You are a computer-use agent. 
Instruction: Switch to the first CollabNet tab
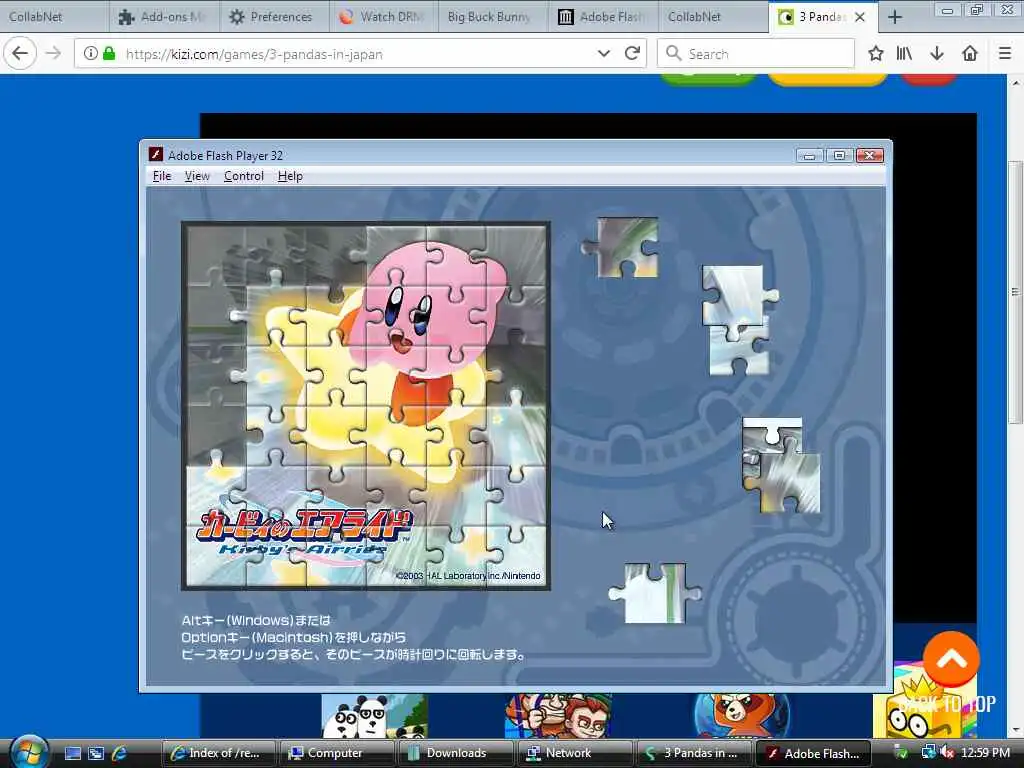click(x=54, y=16)
